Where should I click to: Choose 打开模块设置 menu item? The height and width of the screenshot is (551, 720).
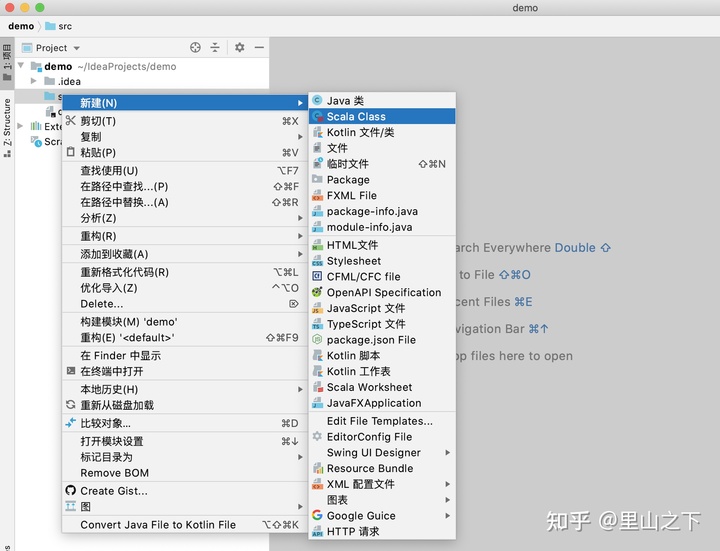click(184, 441)
